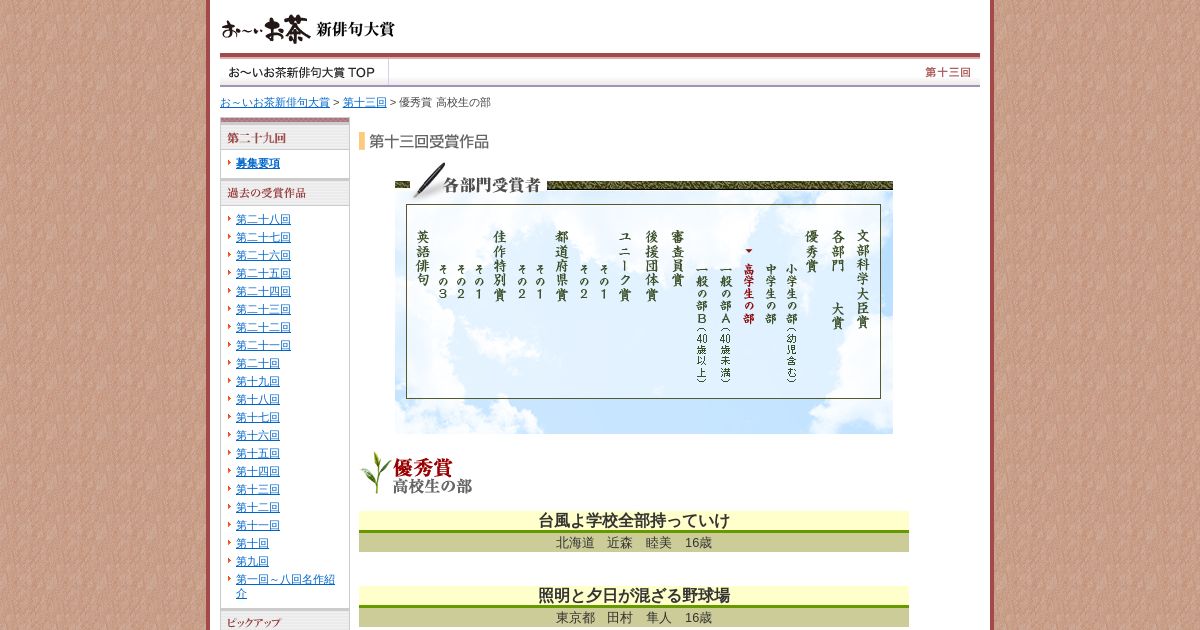Screen dimensions: 1200x630
Task: Open その1 under 佳作特別賞
Action: 479,282
